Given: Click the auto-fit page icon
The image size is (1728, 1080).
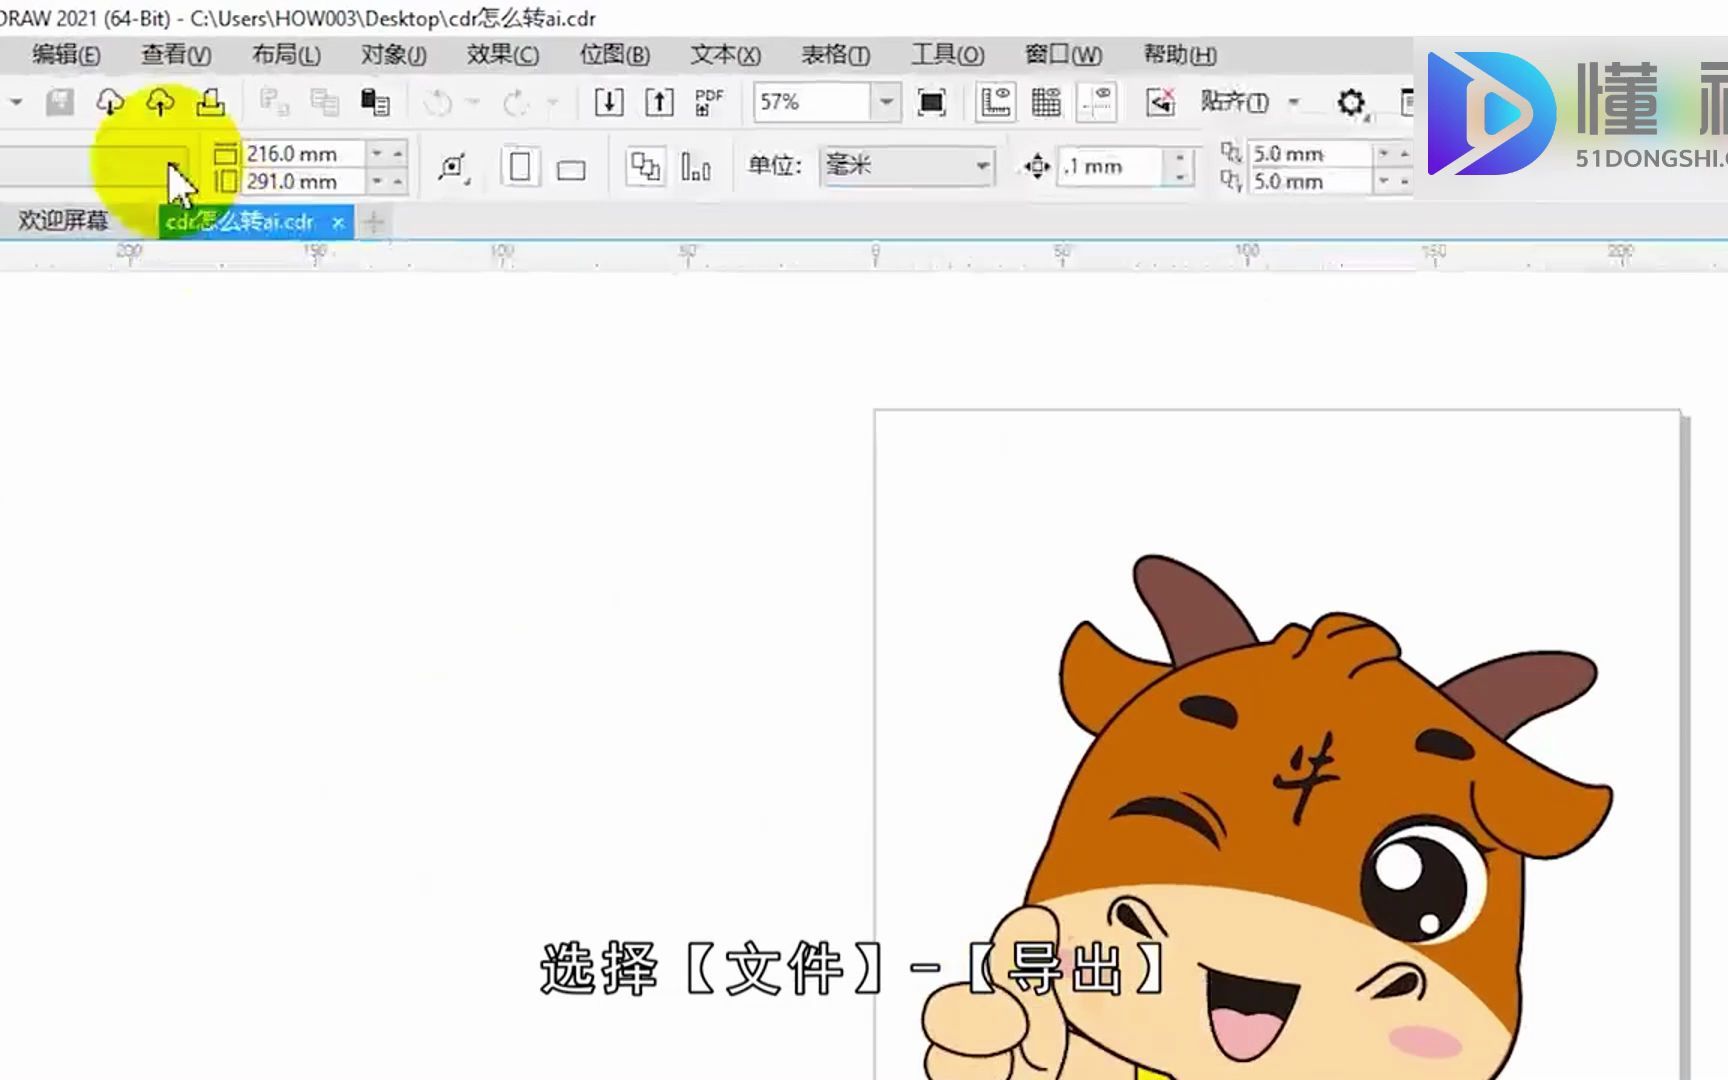Looking at the screenshot, I should [453, 168].
